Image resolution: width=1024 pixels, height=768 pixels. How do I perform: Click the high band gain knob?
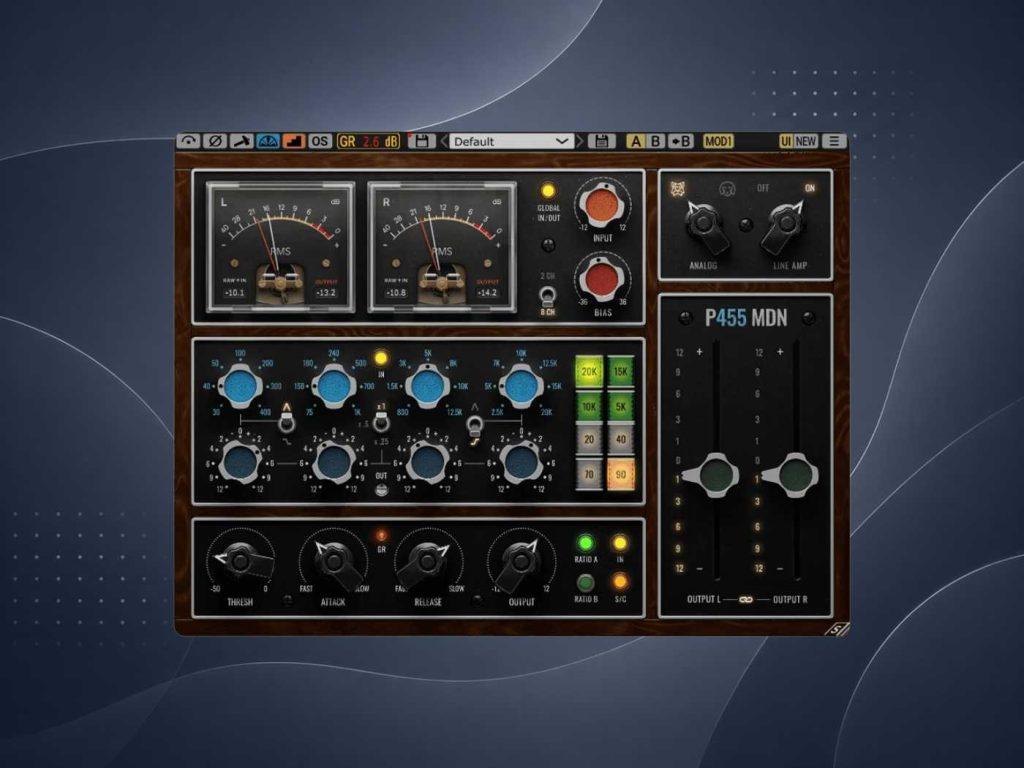coord(521,461)
